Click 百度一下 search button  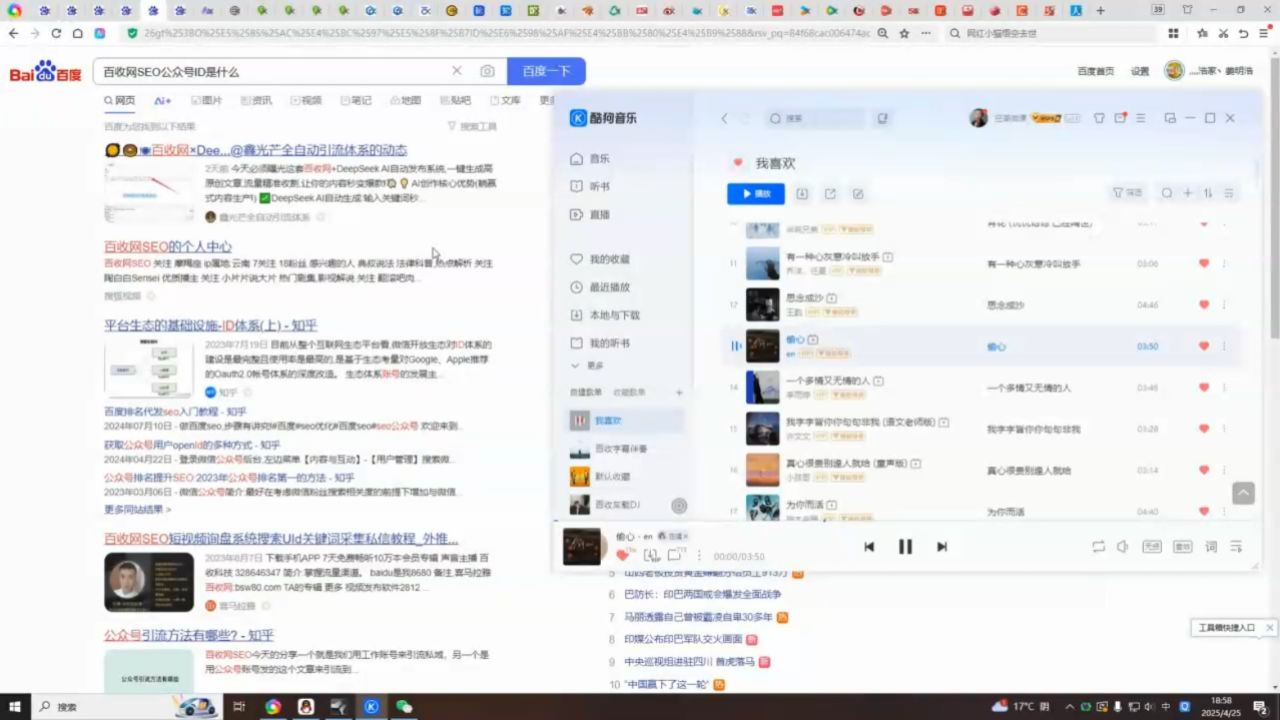click(x=546, y=71)
